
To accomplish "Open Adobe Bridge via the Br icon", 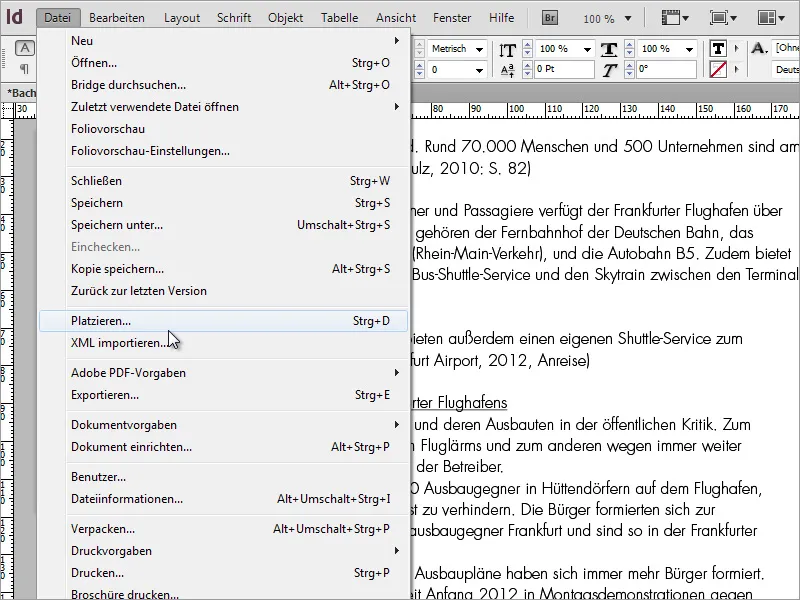I will tap(549, 18).
